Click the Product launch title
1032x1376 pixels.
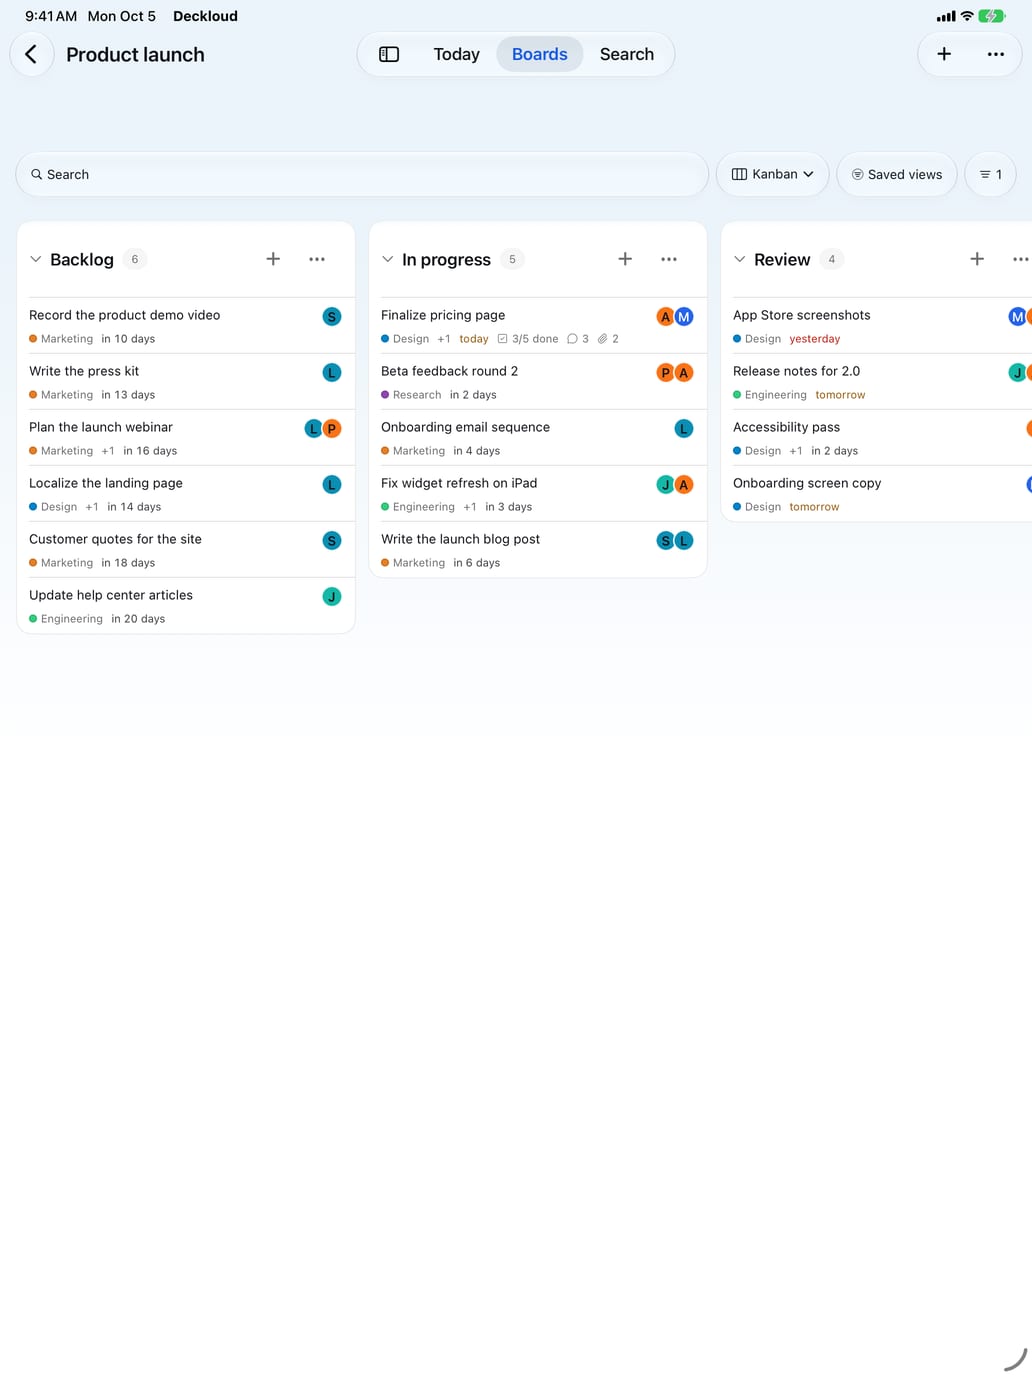pos(135,54)
